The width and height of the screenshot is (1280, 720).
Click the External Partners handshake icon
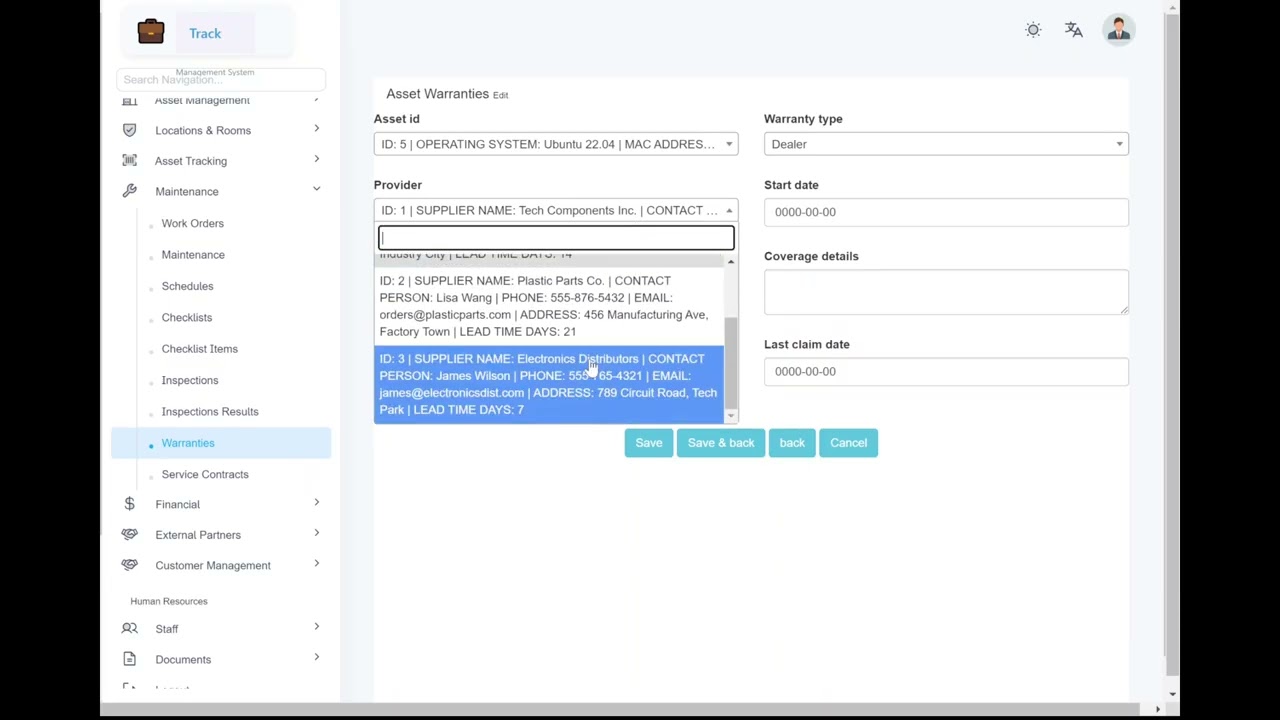[129, 534]
